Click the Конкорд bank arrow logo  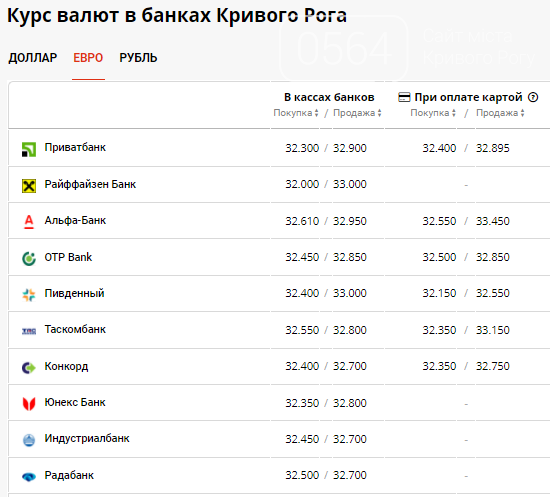coord(29,368)
